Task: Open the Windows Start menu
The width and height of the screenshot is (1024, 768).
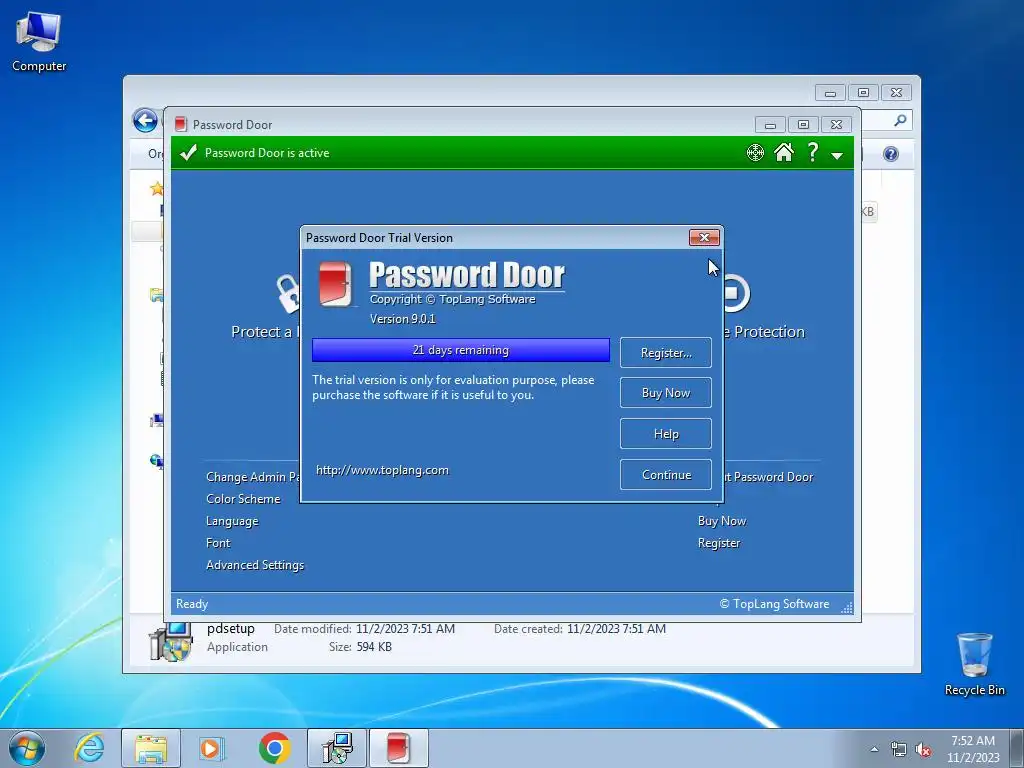Action: tap(27, 748)
